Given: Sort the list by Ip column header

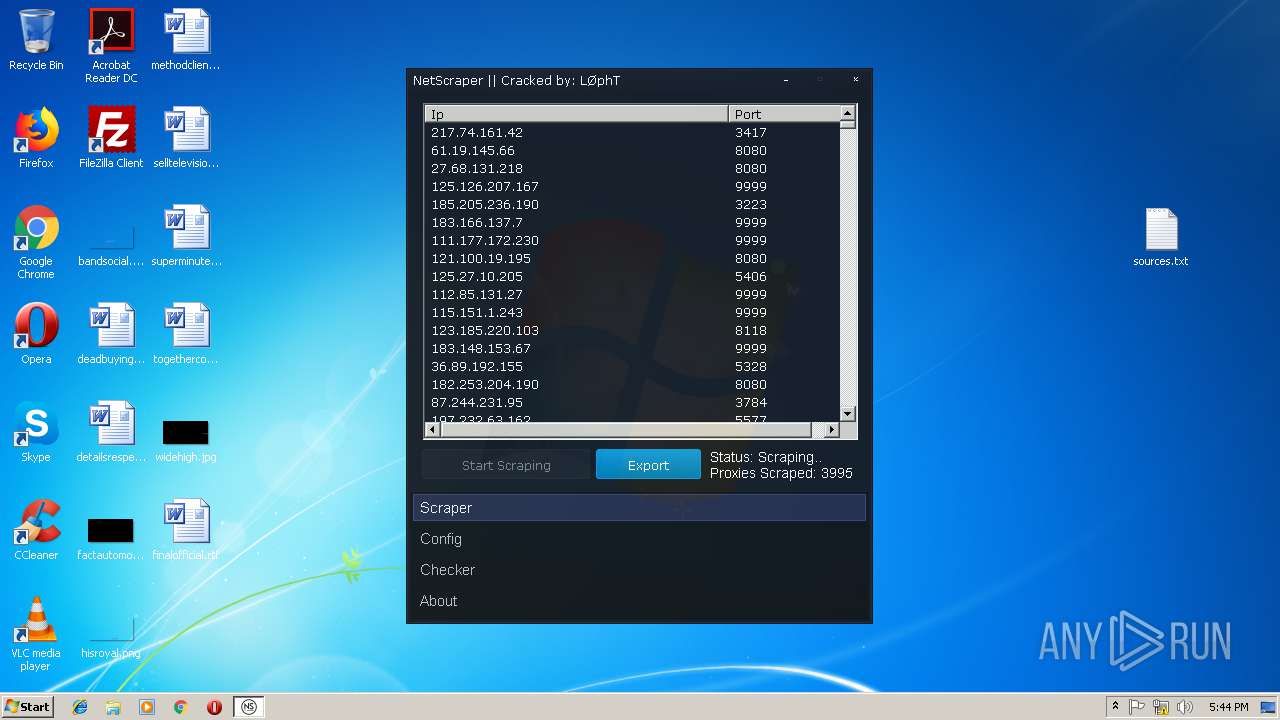Looking at the screenshot, I should point(576,114).
